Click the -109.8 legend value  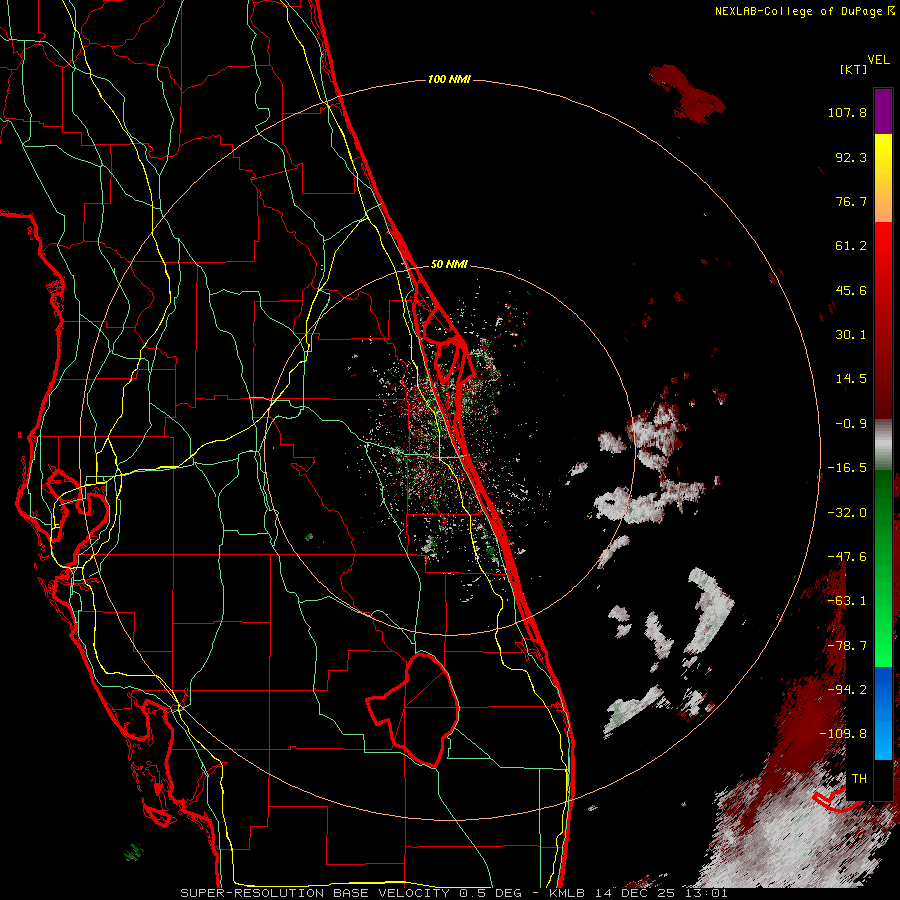pyautogui.click(x=843, y=734)
